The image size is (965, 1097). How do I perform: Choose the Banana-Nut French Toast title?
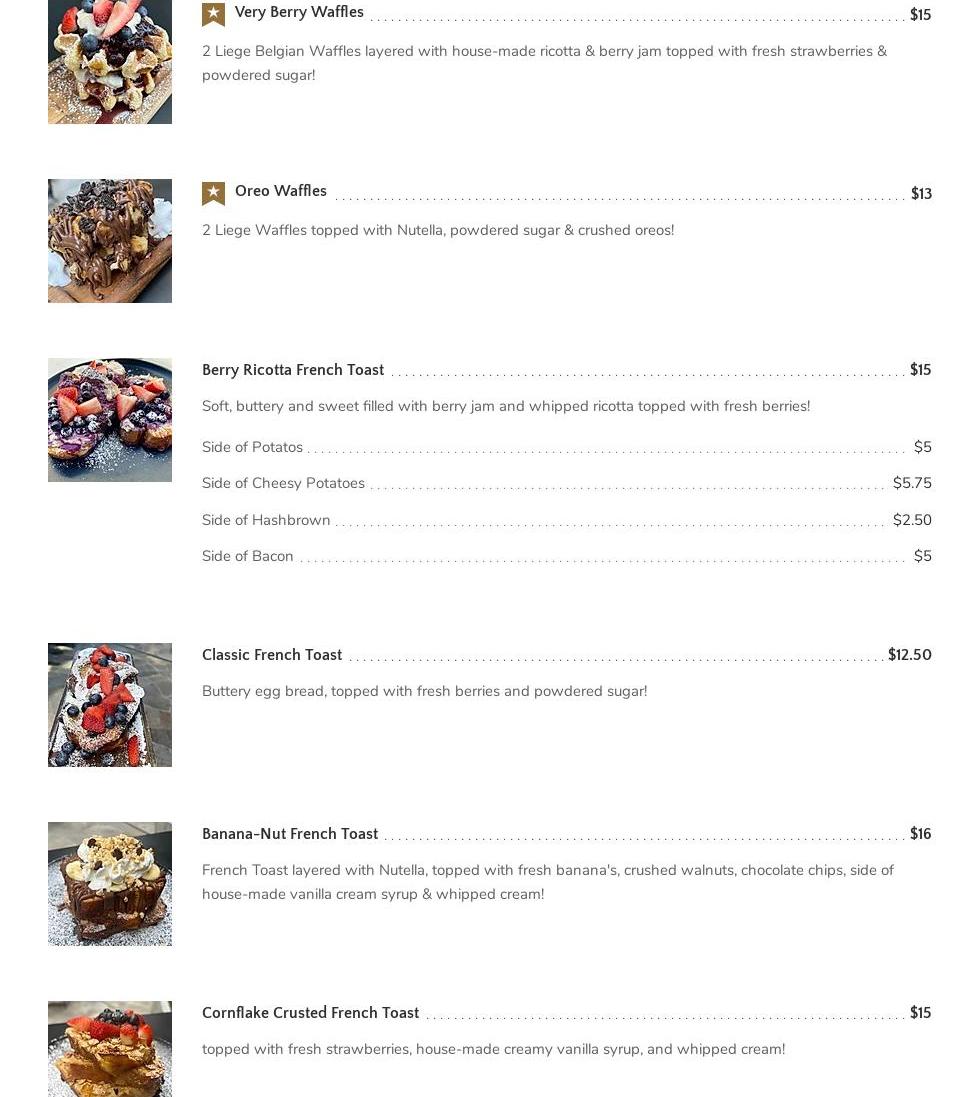(290, 834)
